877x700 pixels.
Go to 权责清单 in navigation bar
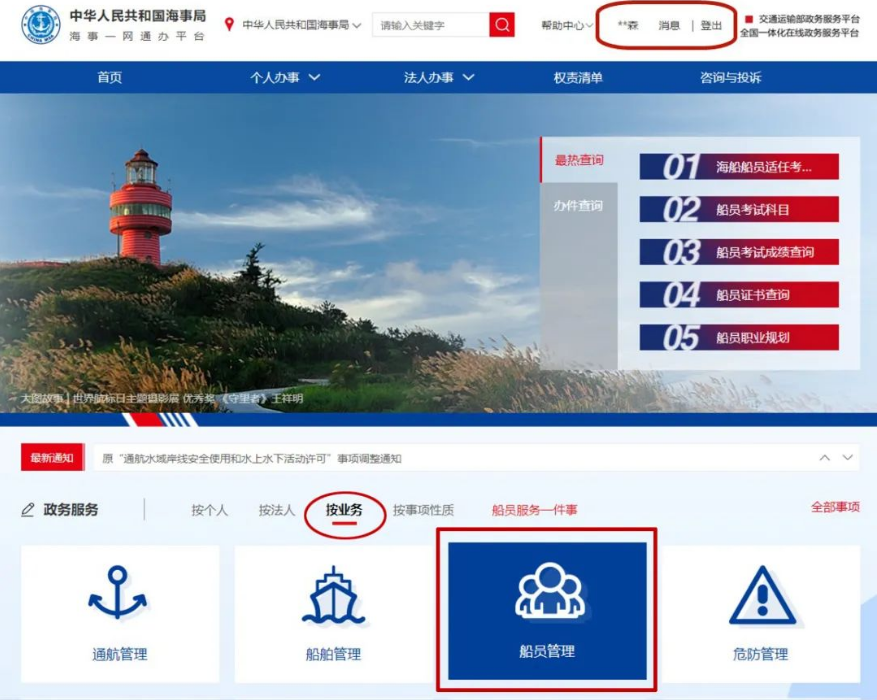(x=578, y=78)
